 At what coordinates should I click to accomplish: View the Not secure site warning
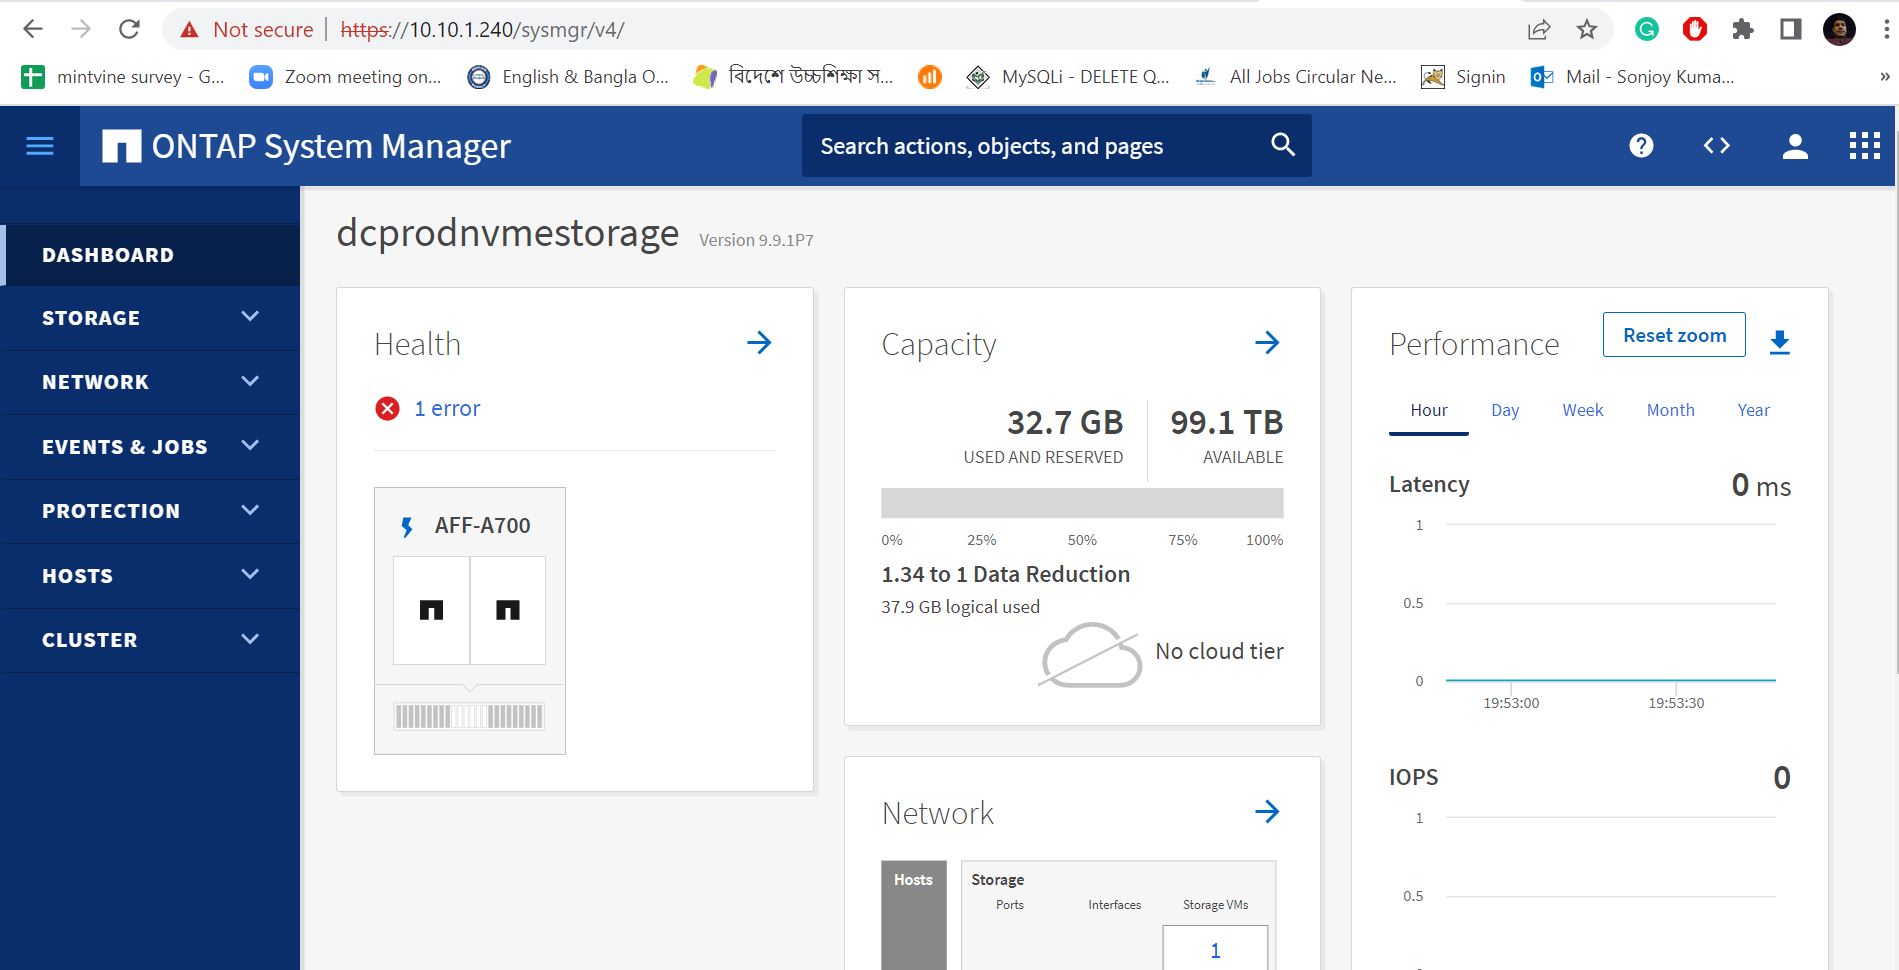click(246, 30)
